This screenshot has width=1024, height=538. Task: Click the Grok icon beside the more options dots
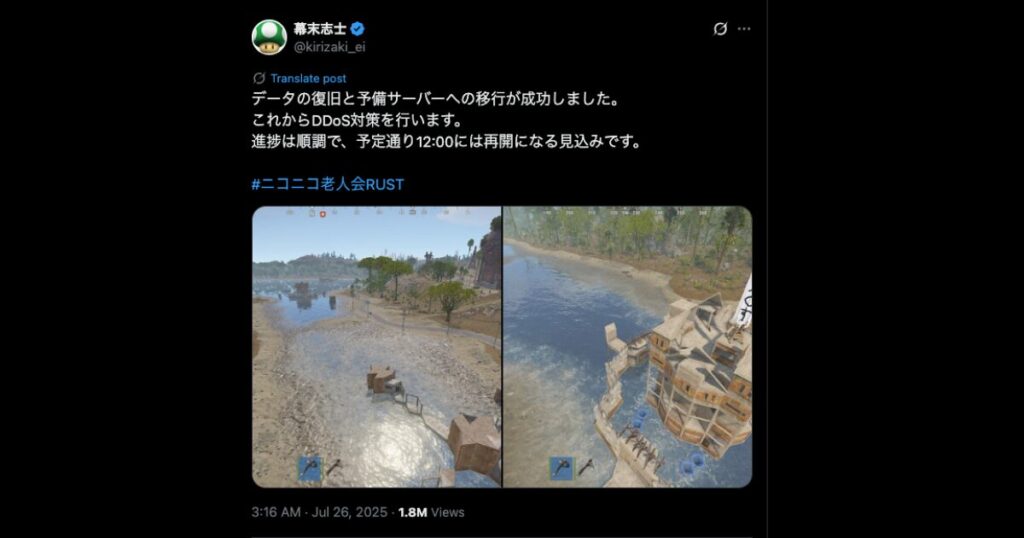point(720,29)
